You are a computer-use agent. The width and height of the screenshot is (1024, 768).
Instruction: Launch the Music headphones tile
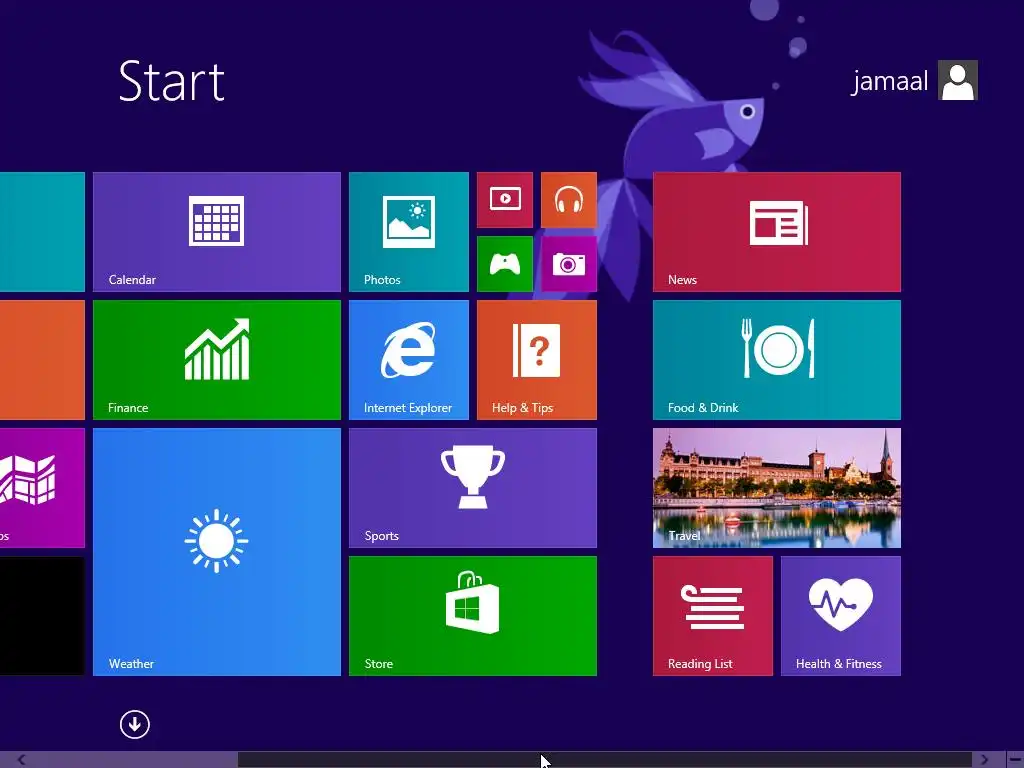pyautogui.click(x=569, y=200)
